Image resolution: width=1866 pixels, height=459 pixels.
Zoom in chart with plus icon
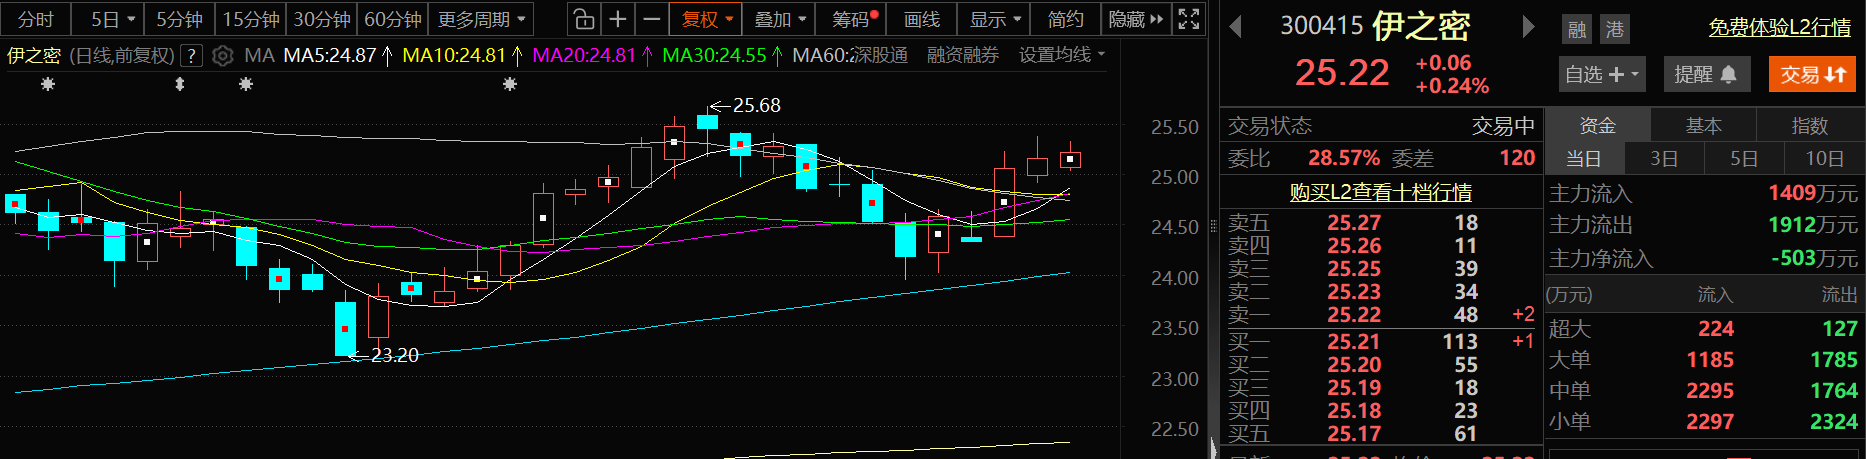tap(618, 19)
